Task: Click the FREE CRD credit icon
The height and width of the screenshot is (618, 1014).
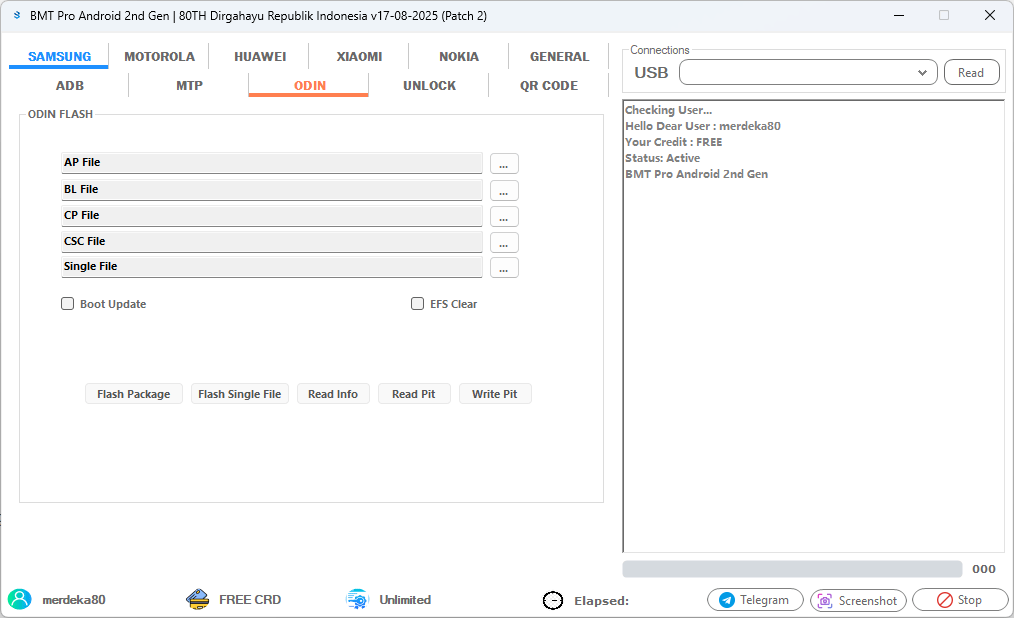Action: [198, 599]
